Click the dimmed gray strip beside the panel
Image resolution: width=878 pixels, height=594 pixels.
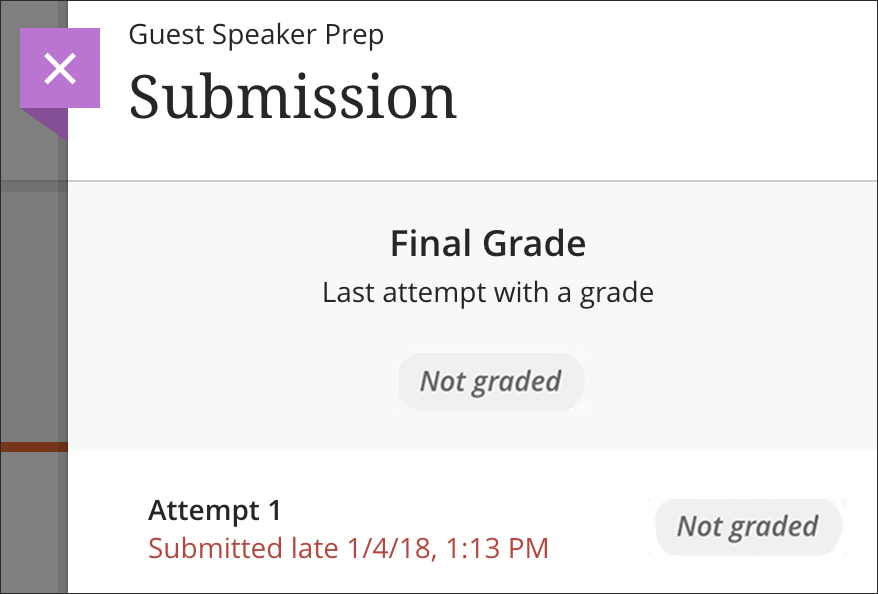tap(33, 300)
